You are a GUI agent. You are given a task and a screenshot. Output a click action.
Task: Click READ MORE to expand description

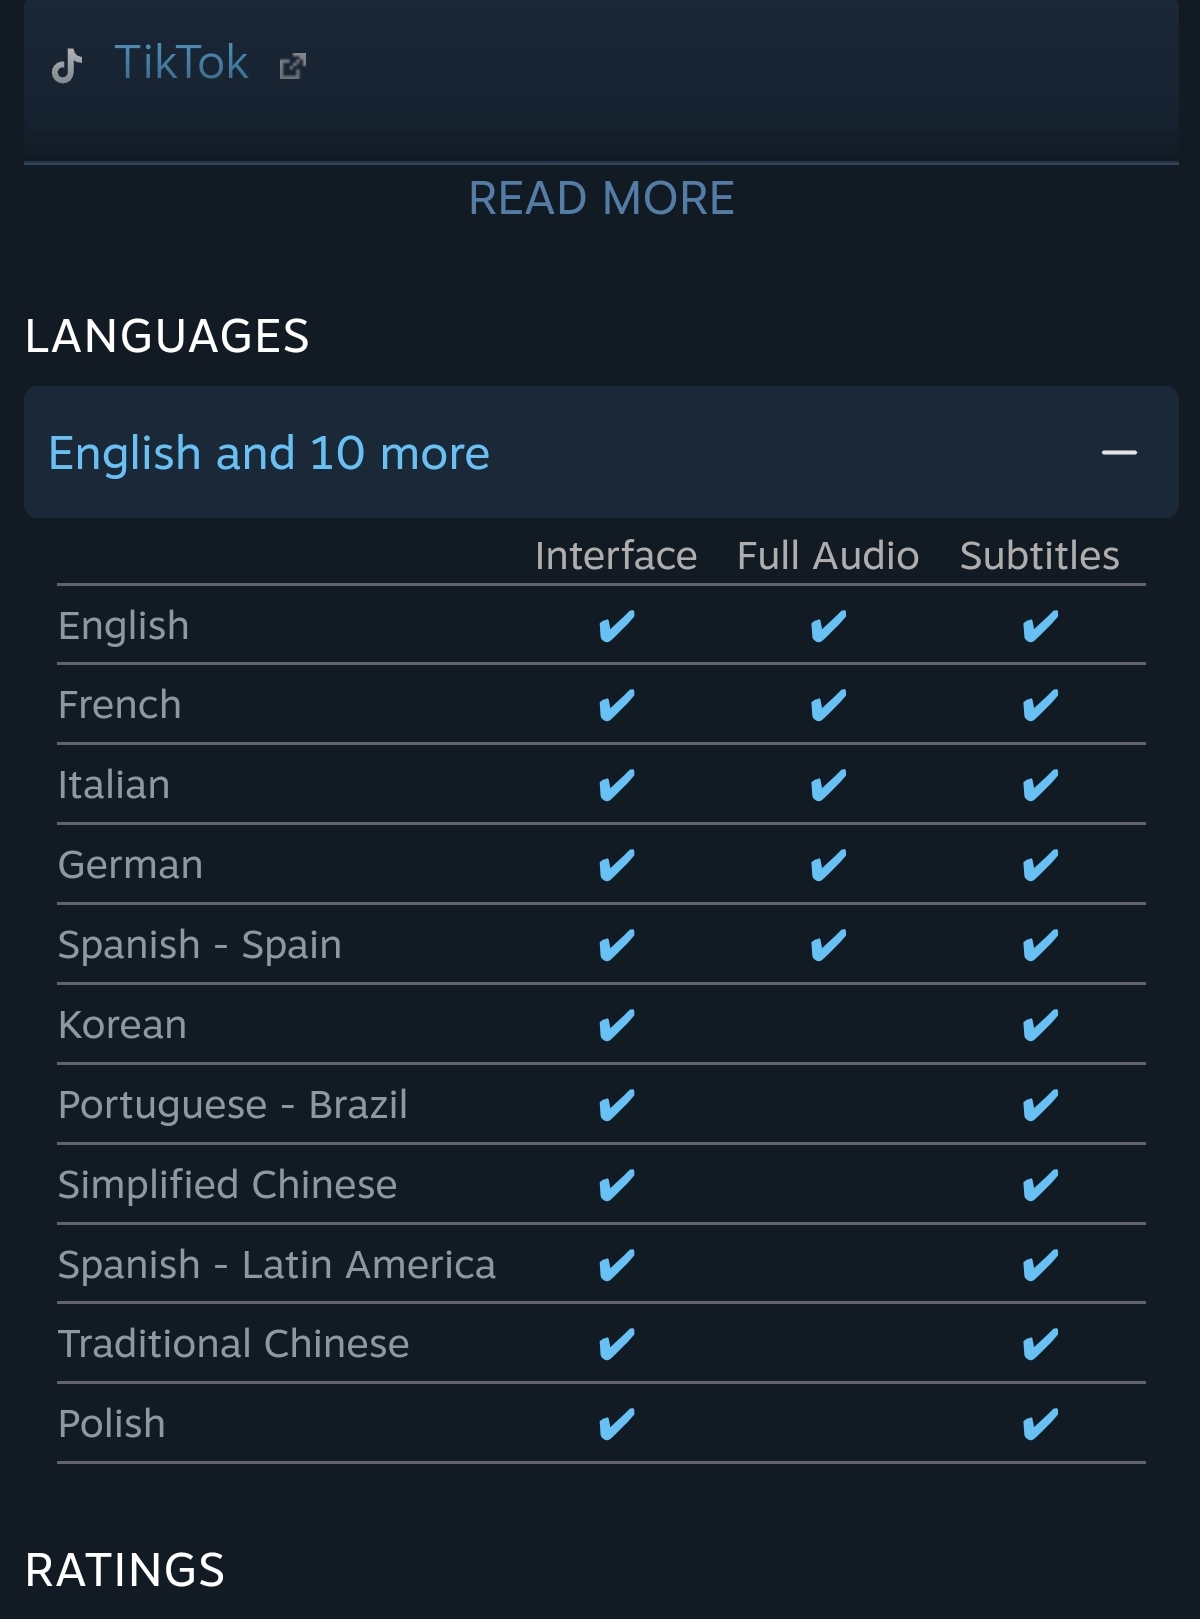coord(601,198)
